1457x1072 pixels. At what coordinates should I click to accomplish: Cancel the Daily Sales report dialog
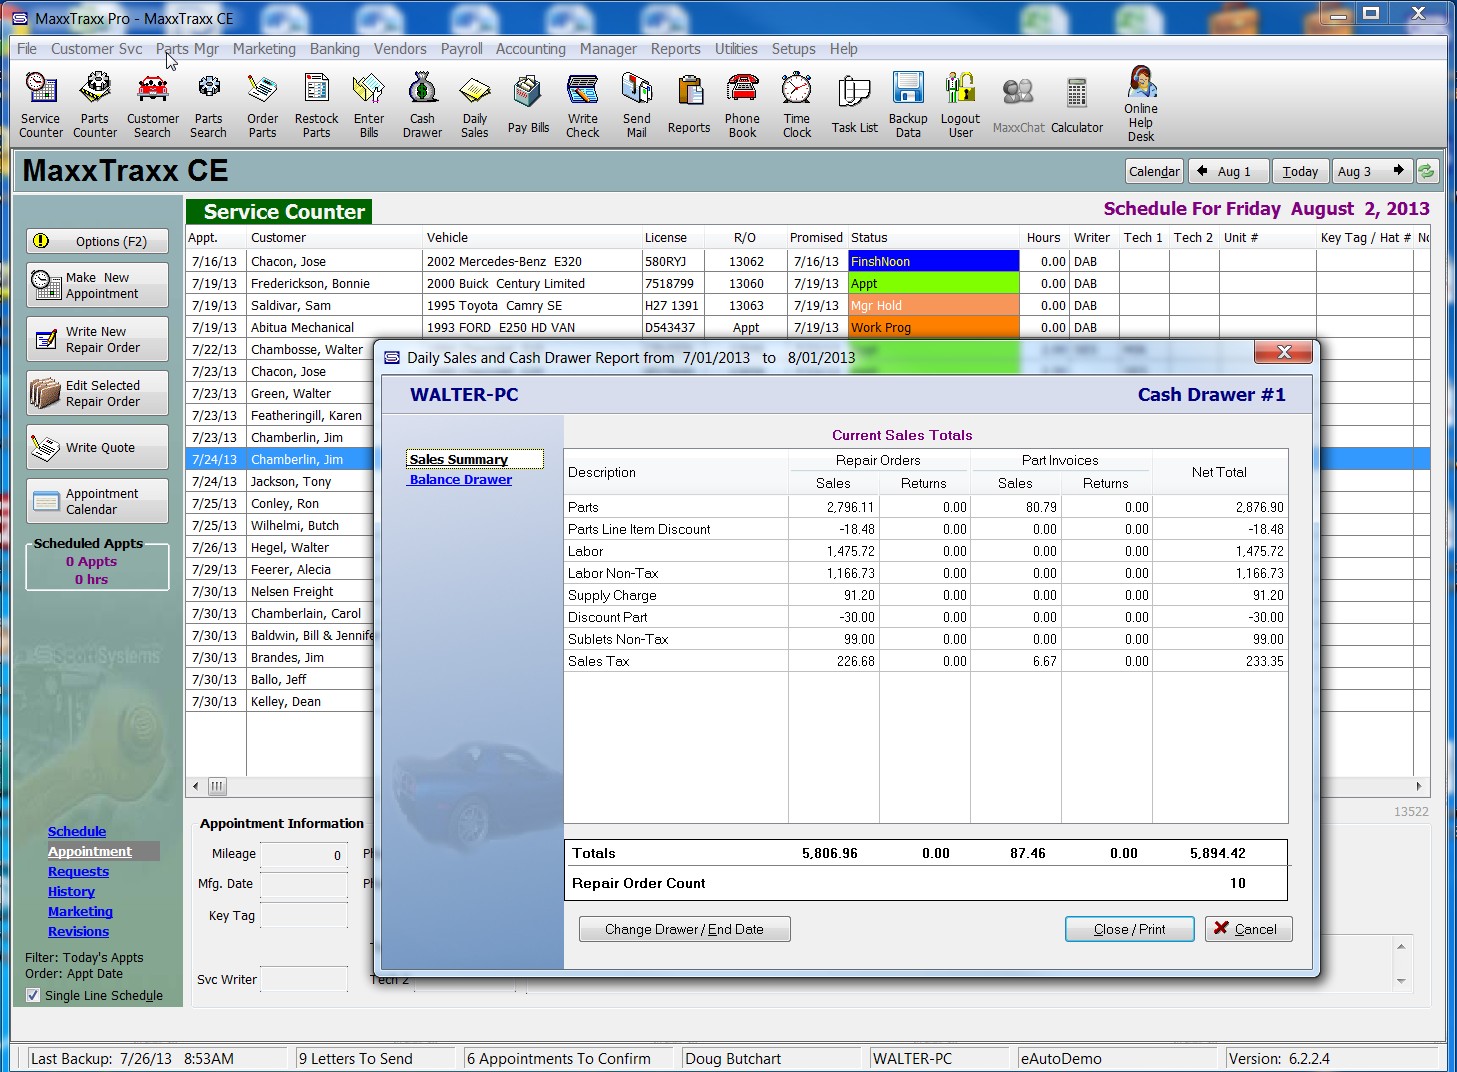[x=1248, y=929]
